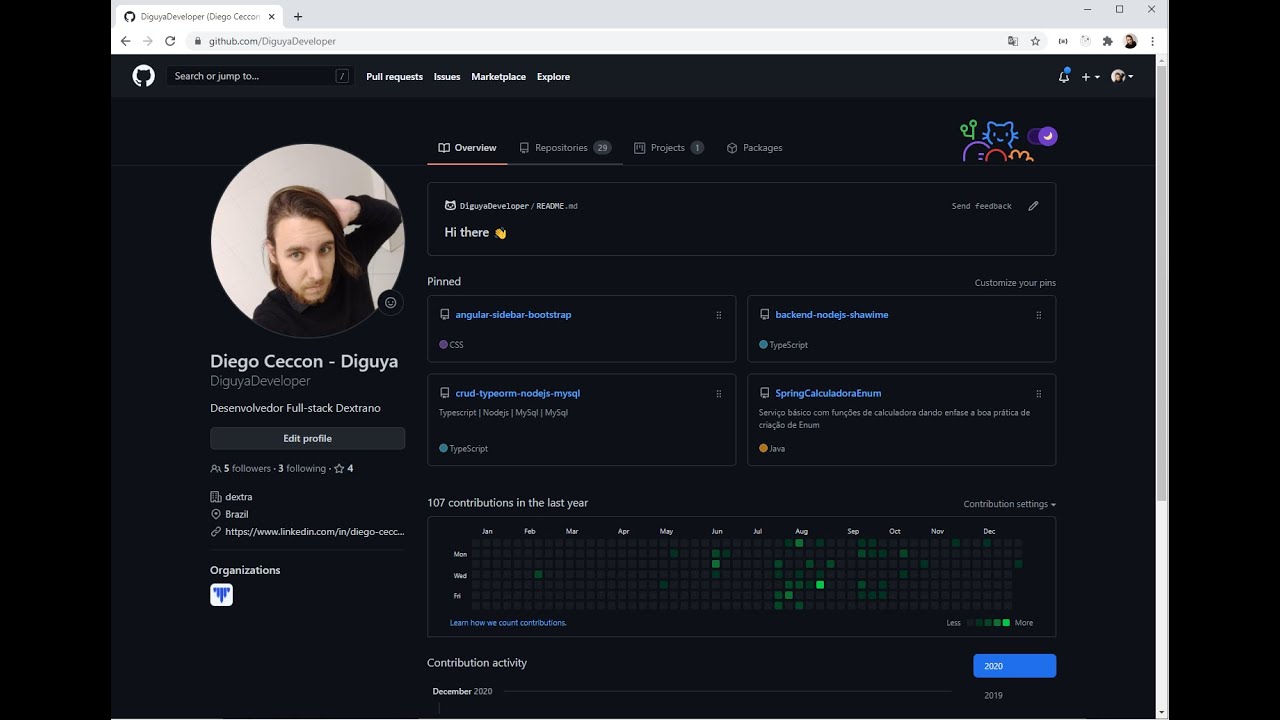Click Send feedback link

pyautogui.click(x=981, y=206)
